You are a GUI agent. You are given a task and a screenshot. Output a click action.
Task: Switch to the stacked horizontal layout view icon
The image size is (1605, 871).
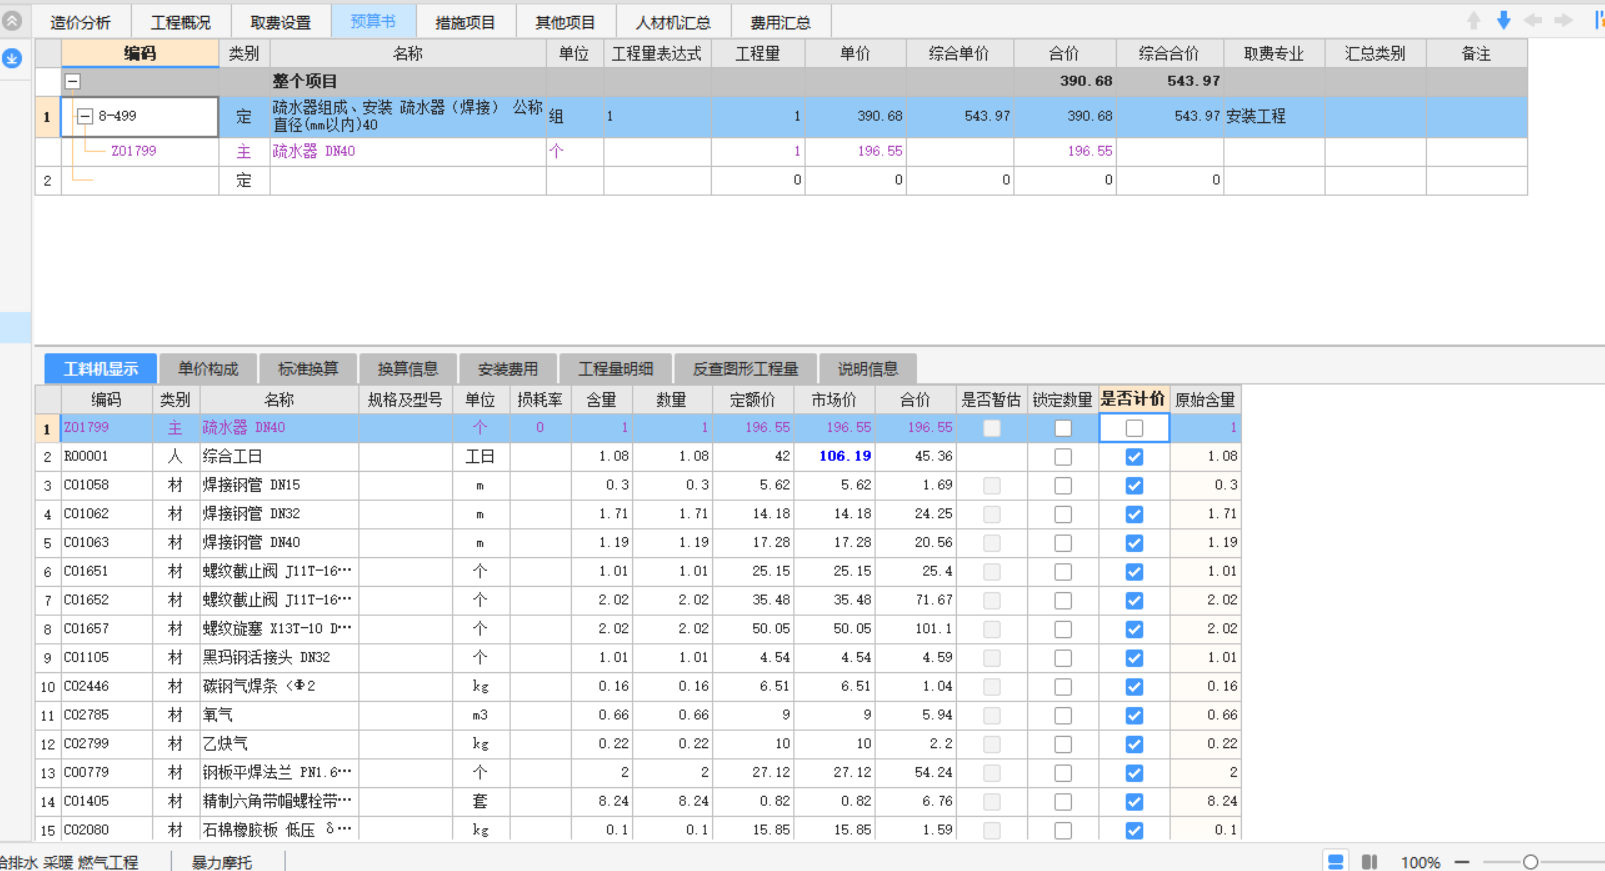[1336, 862]
